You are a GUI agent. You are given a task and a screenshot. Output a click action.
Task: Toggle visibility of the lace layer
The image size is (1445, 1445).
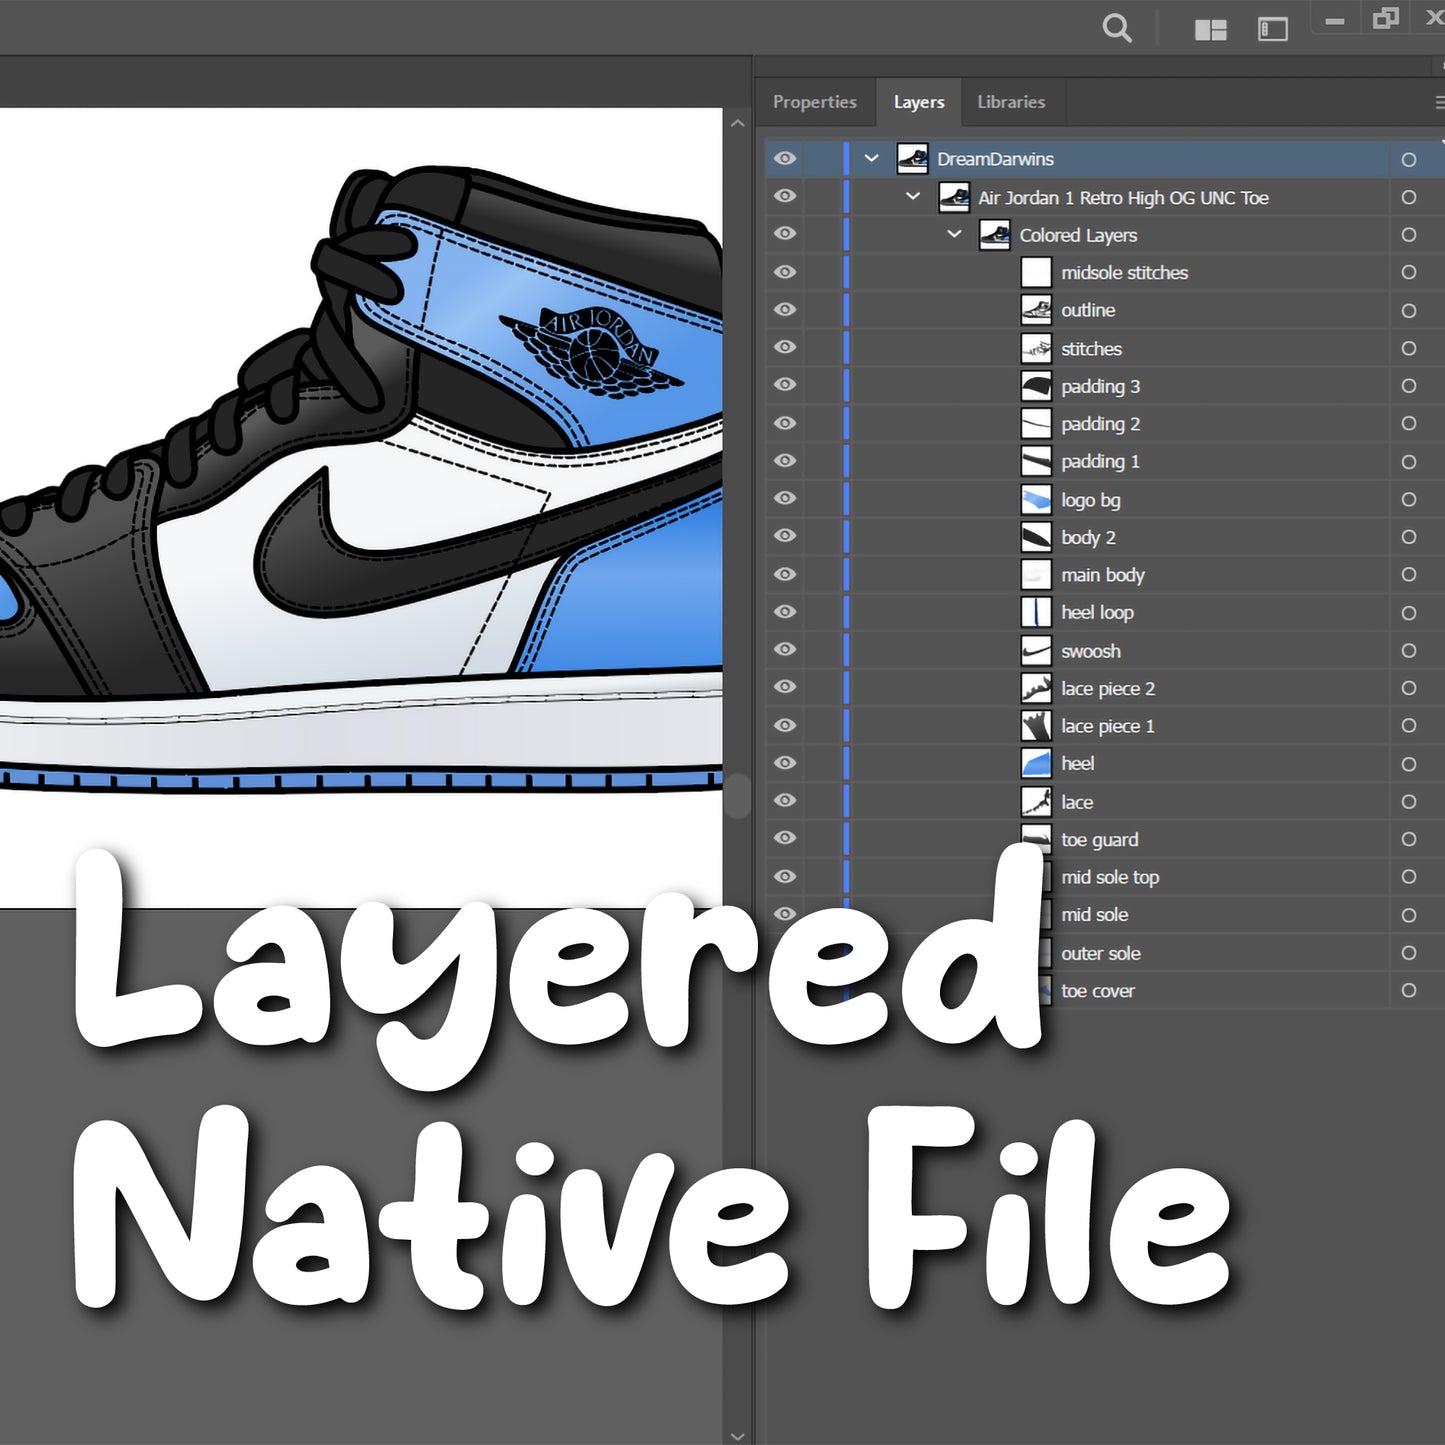[x=785, y=801]
